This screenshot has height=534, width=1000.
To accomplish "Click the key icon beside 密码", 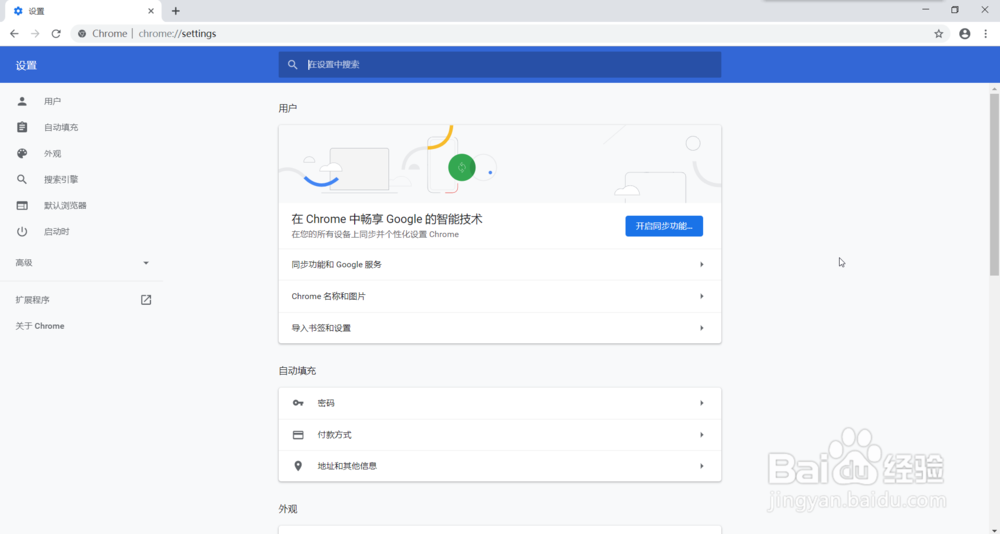I will tap(298, 403).
